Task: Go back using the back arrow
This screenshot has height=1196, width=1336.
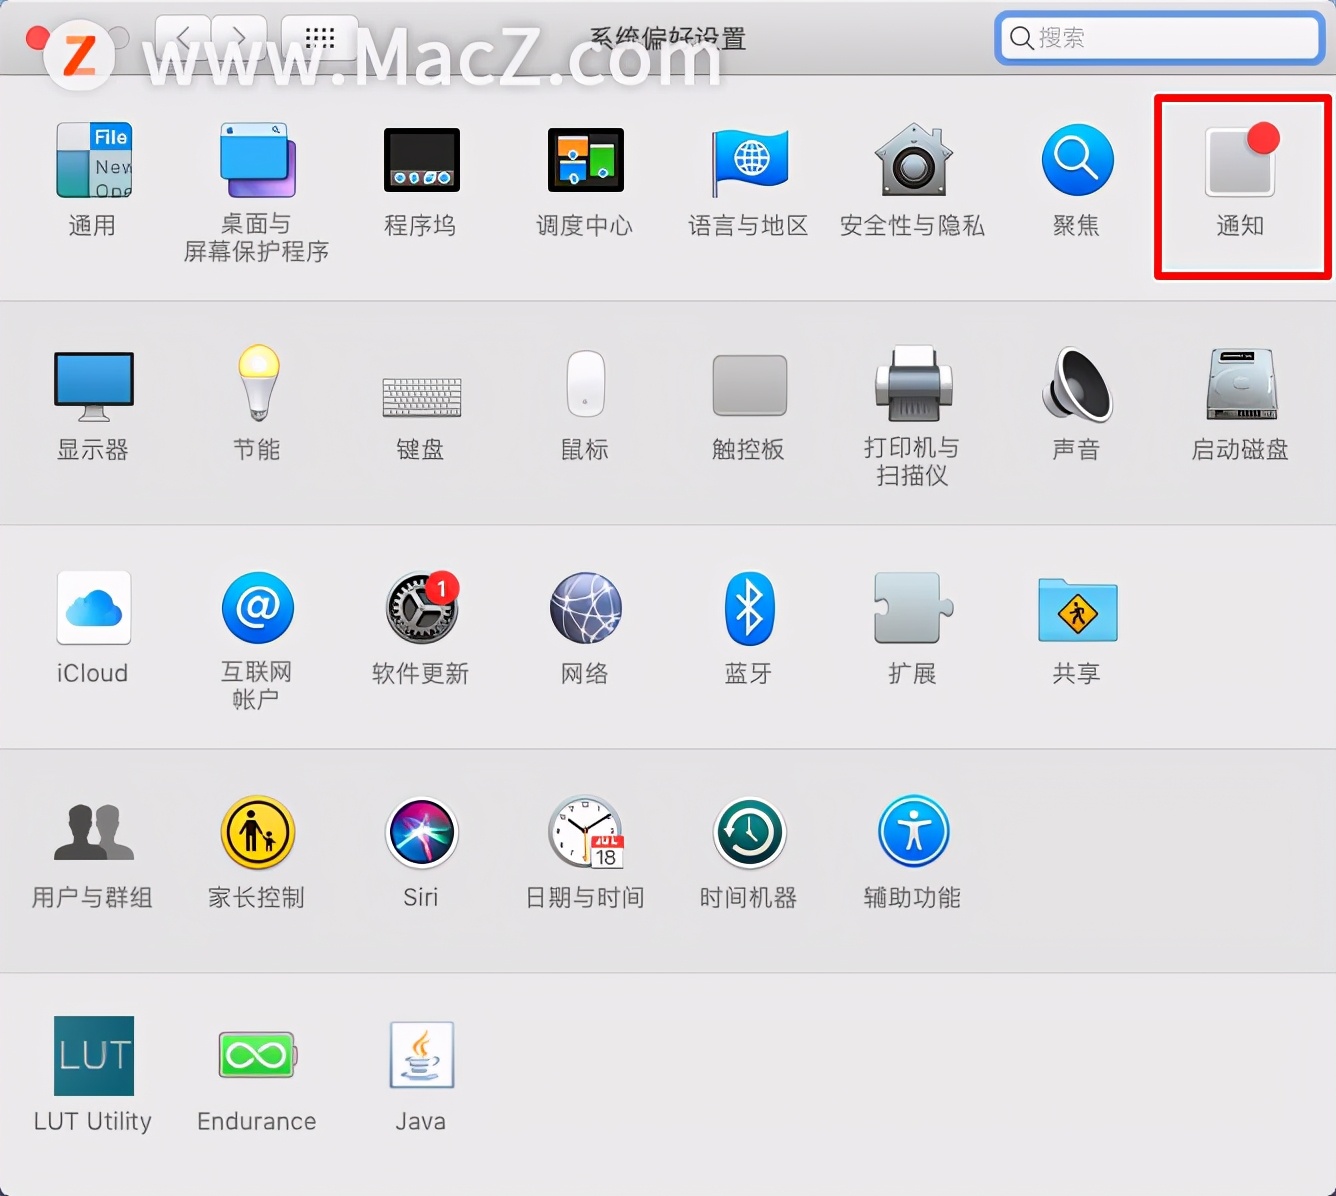Action: tap(183, 37)
